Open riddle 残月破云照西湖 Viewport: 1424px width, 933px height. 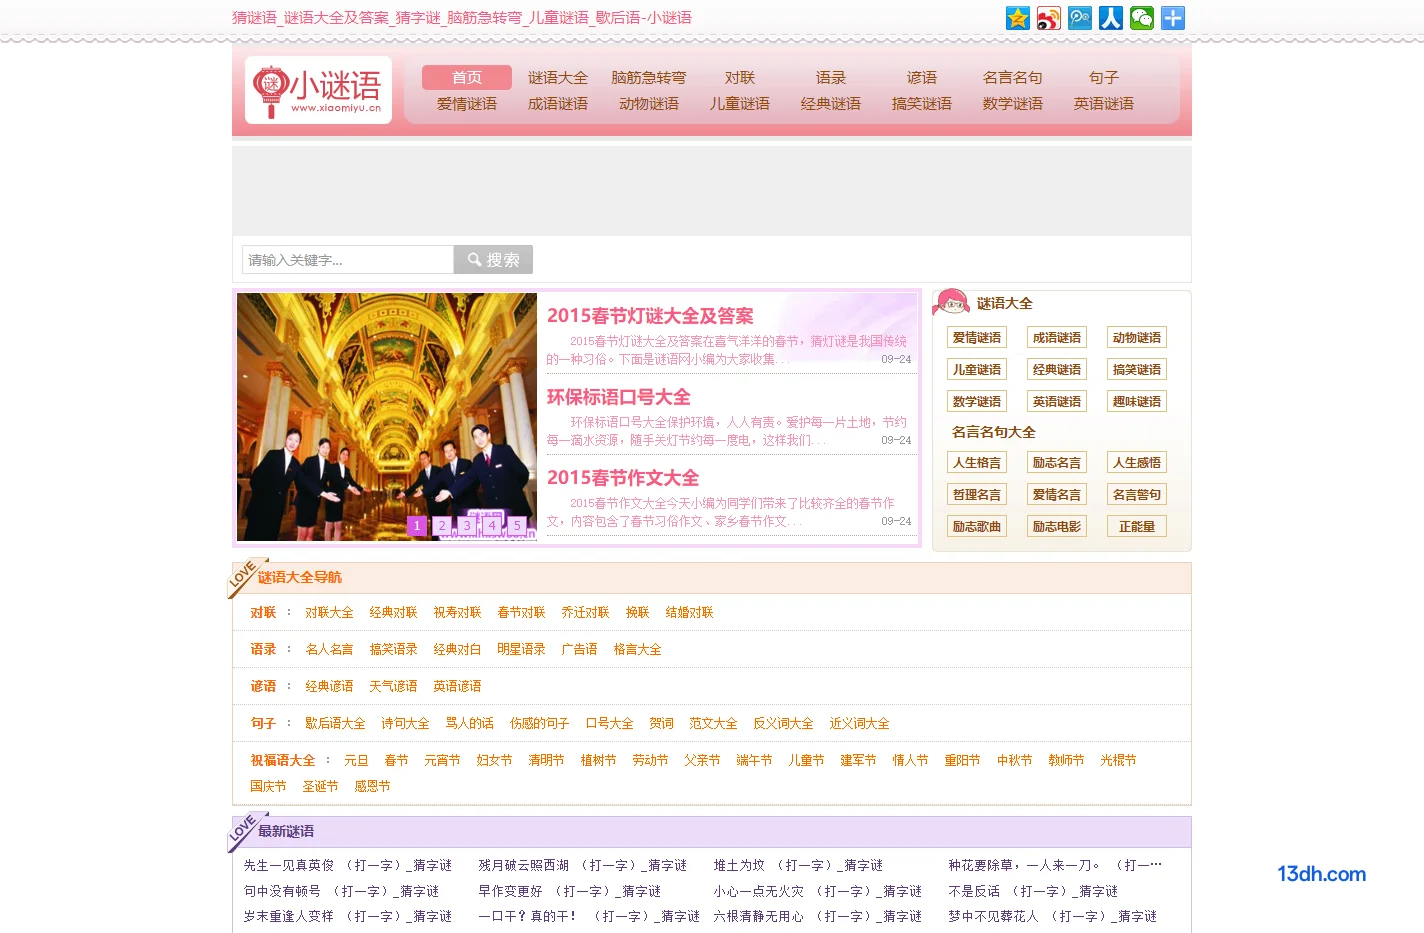(x=582, y=866)
